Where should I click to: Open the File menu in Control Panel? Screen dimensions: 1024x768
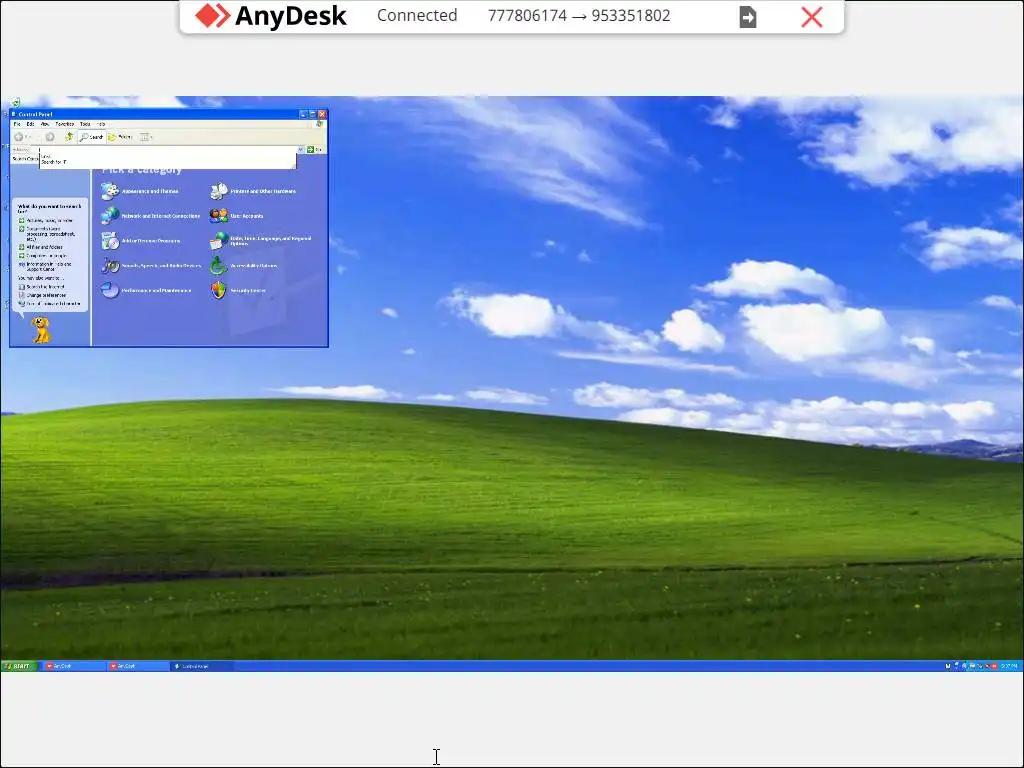pyautogui.click(x=17, y=124)
